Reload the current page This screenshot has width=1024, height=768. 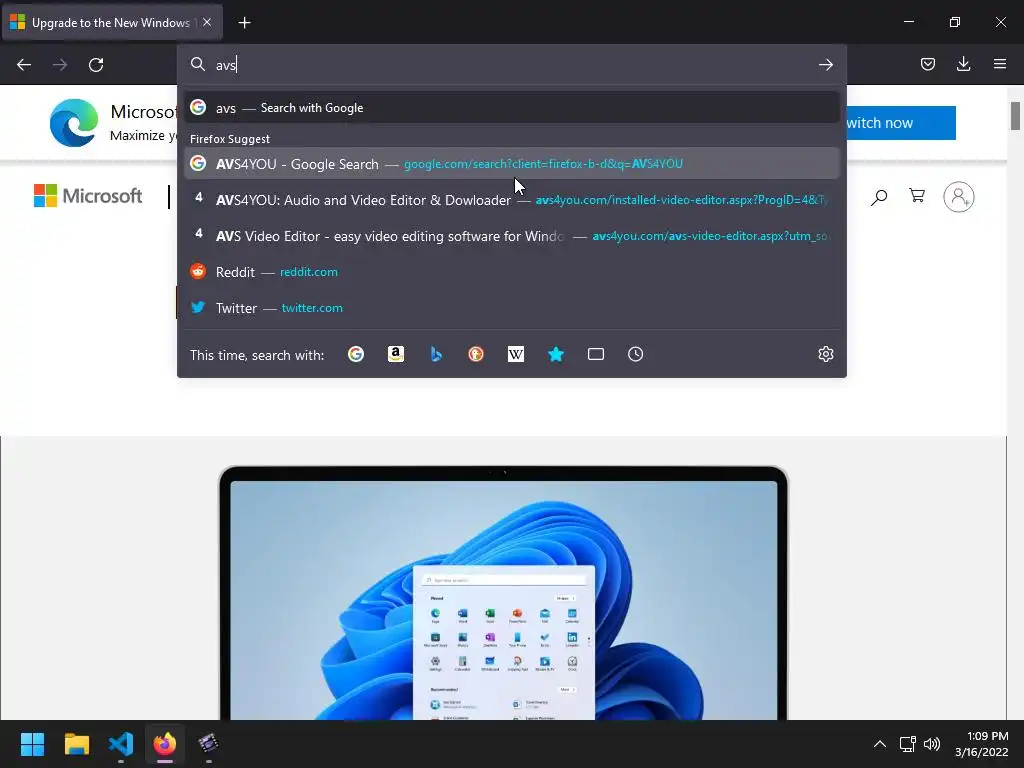tap(96, 65)
